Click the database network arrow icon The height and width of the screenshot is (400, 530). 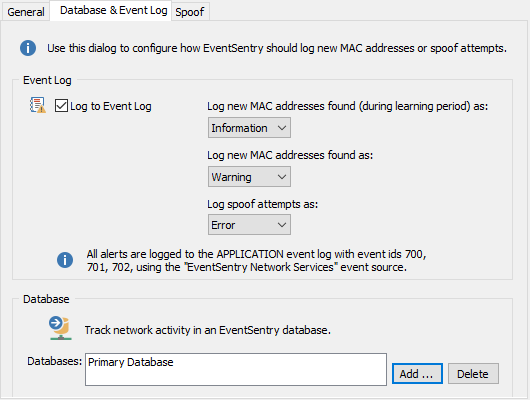[60, 328]
